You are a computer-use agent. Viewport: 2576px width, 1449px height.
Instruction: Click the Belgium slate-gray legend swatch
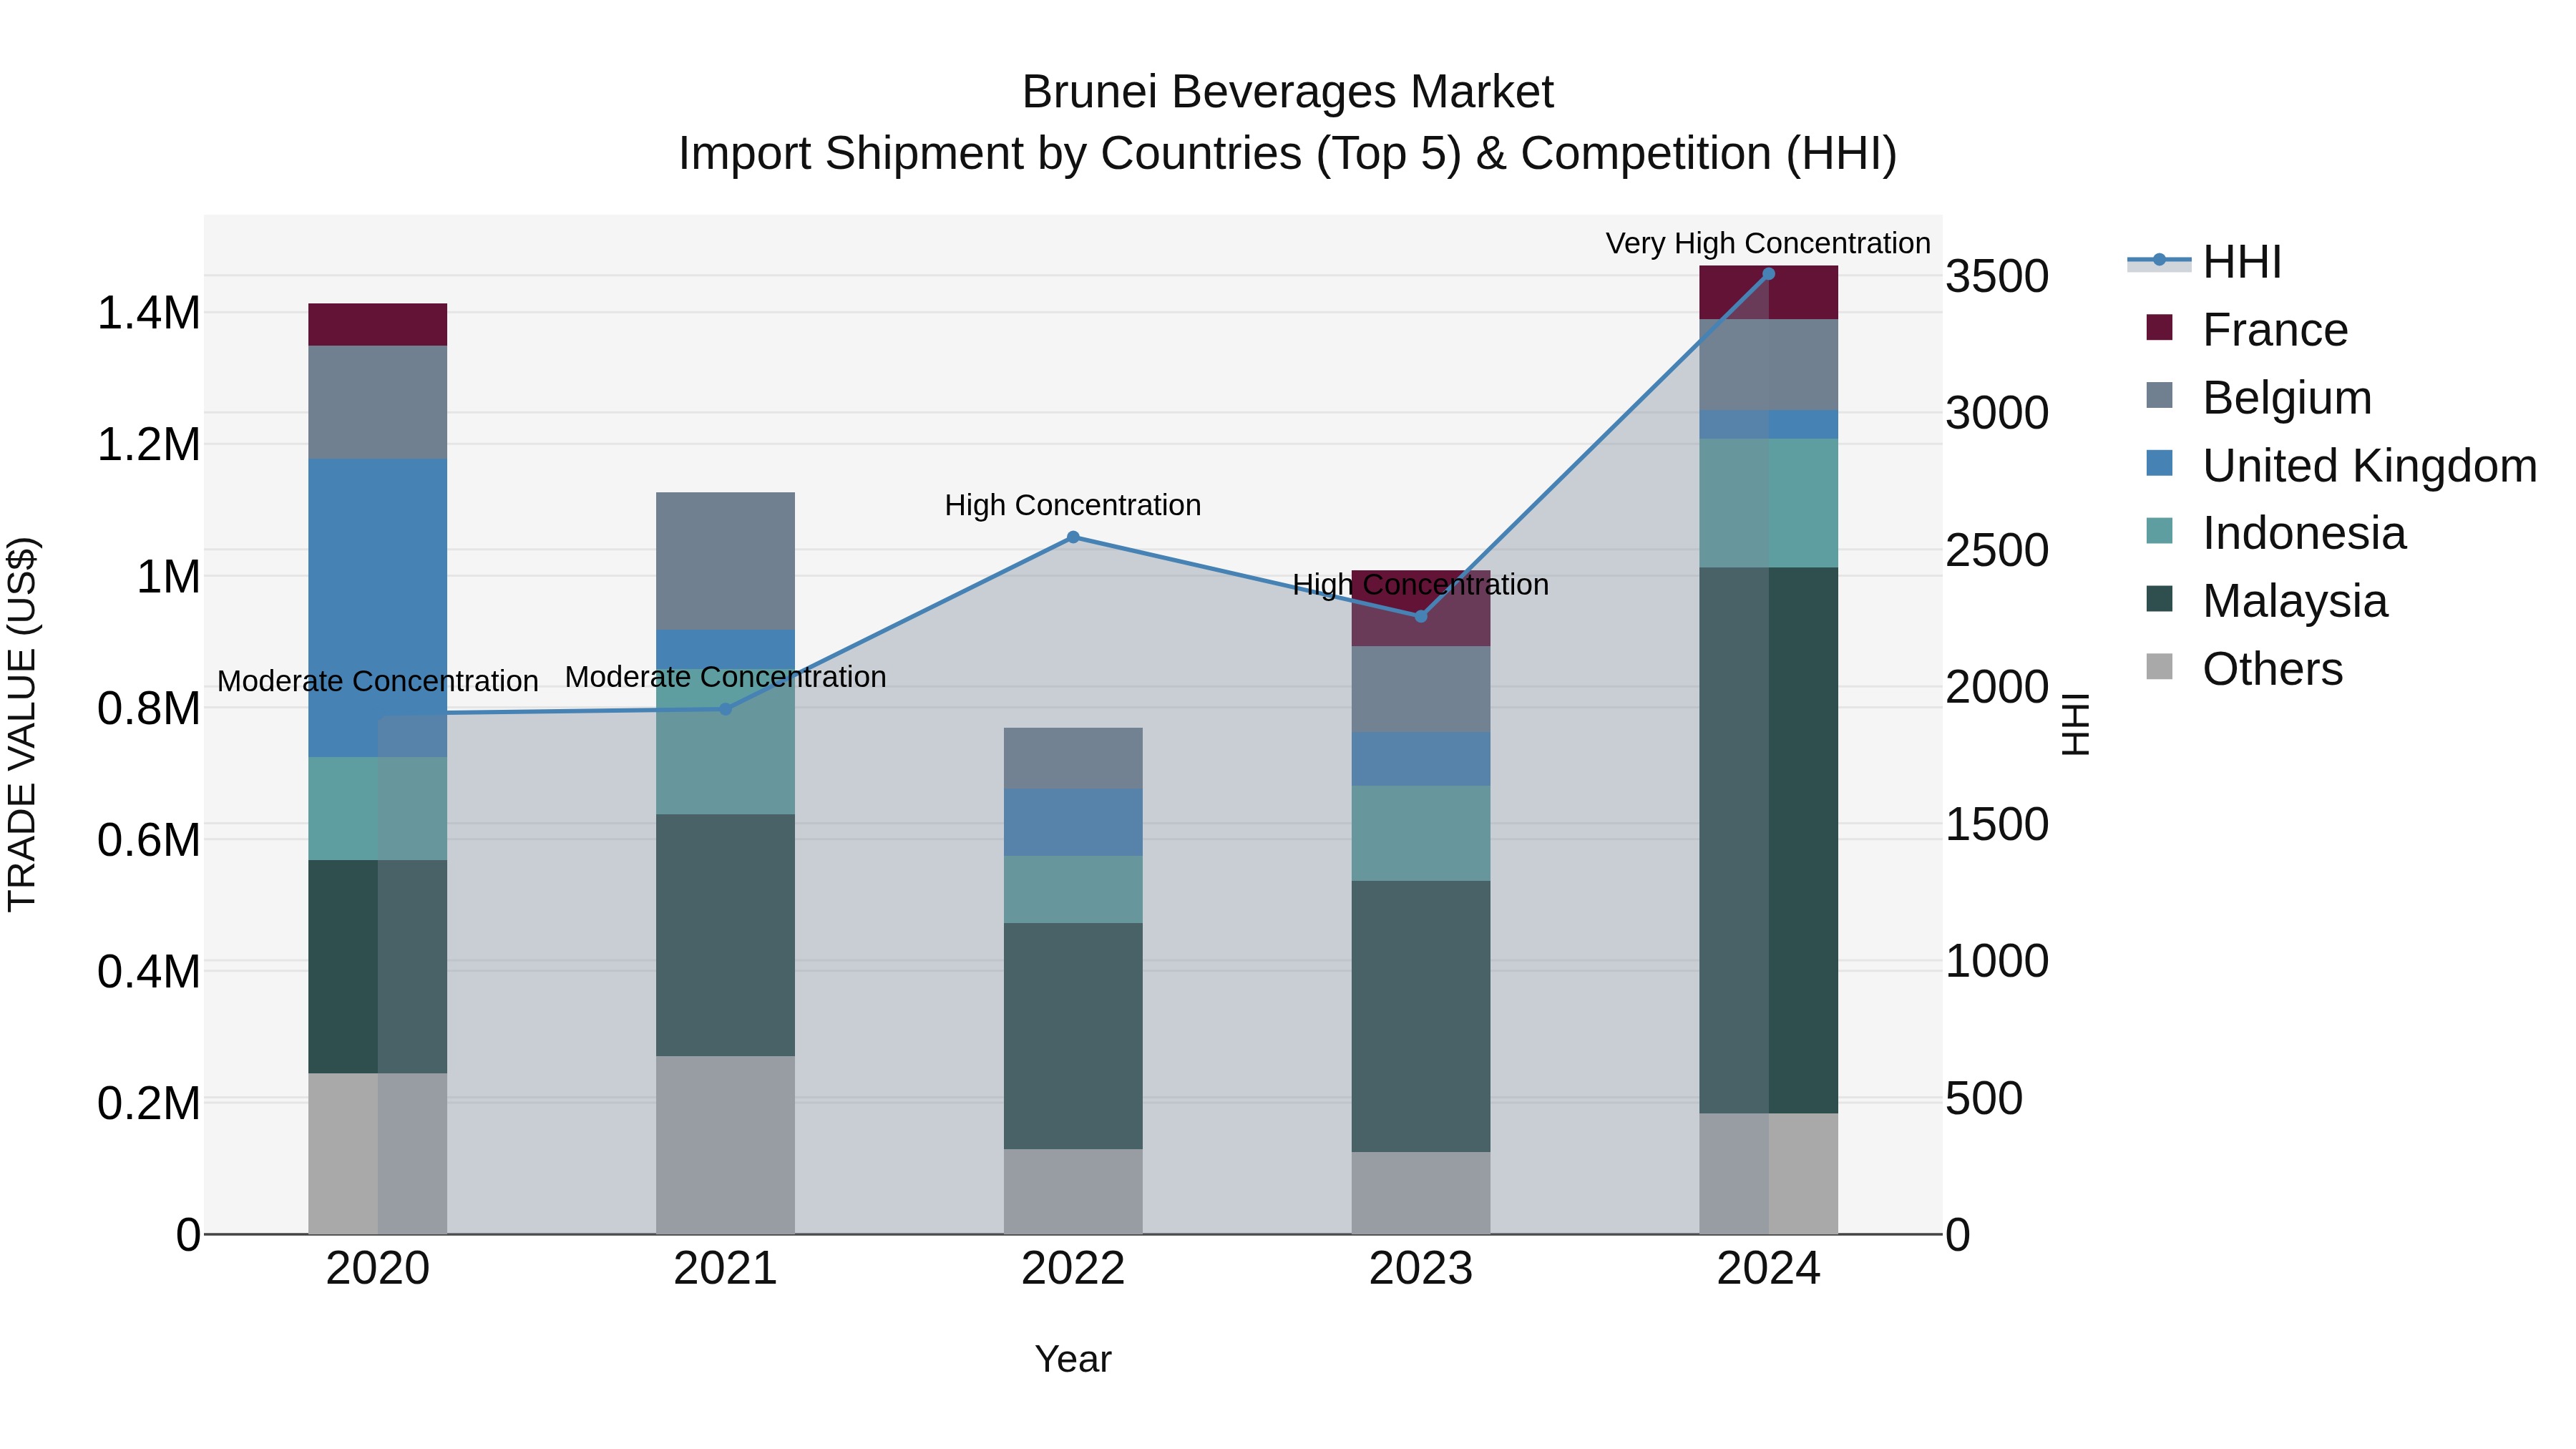click(2159, 395)
